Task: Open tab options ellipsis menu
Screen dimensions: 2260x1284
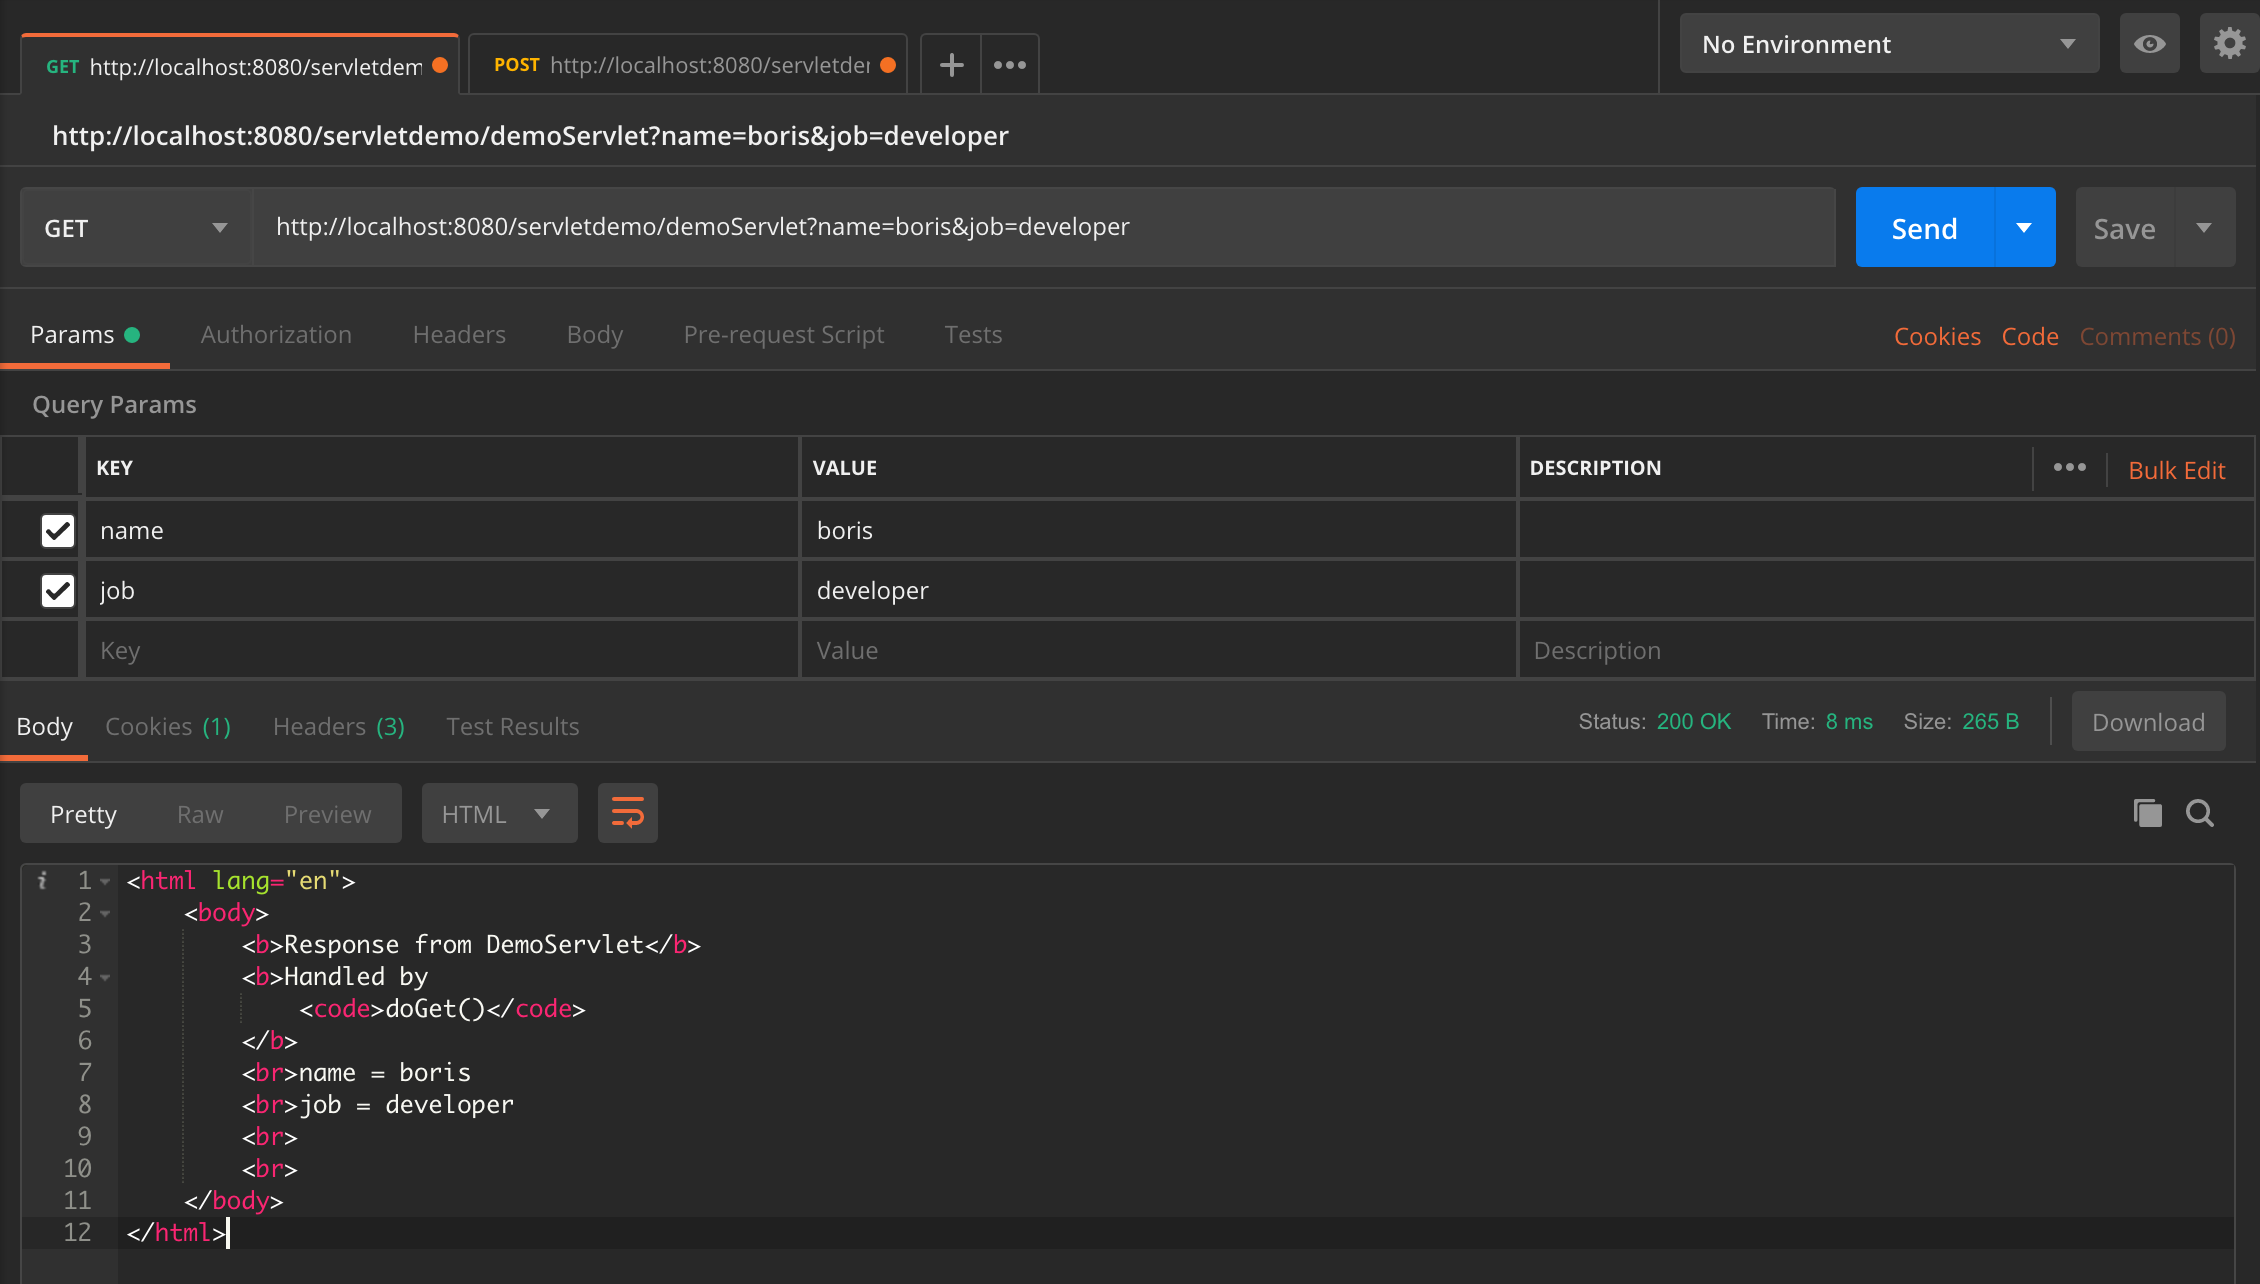Action: (1009, 64)
